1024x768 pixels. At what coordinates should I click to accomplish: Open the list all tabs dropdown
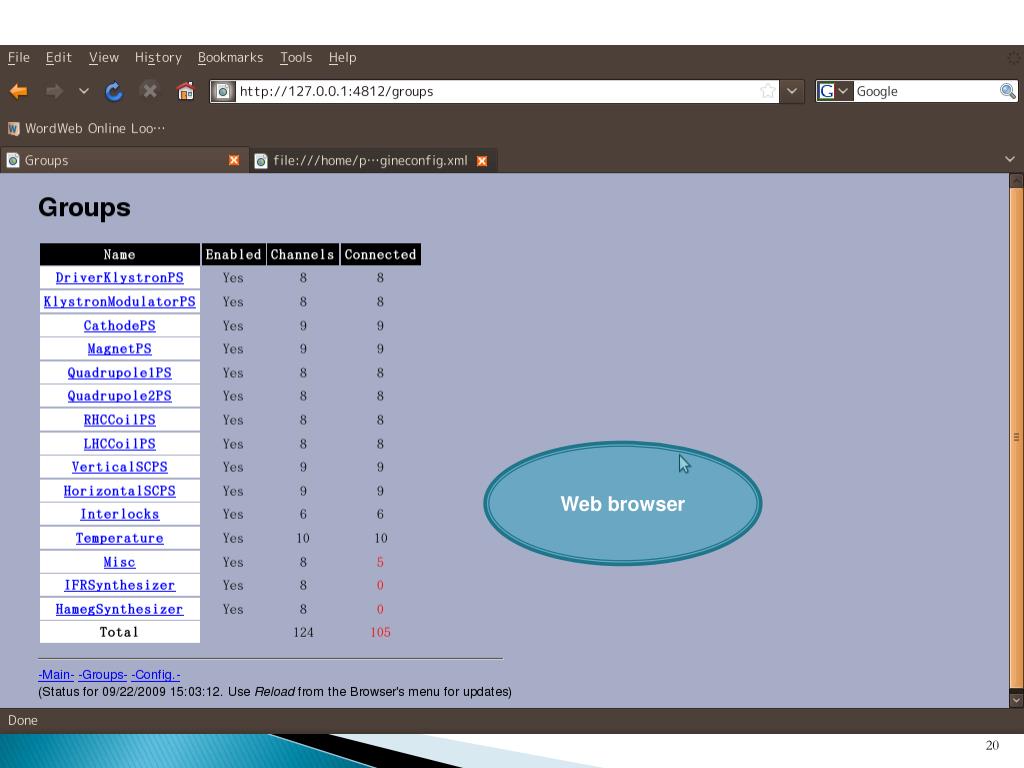pos(1010,159)
